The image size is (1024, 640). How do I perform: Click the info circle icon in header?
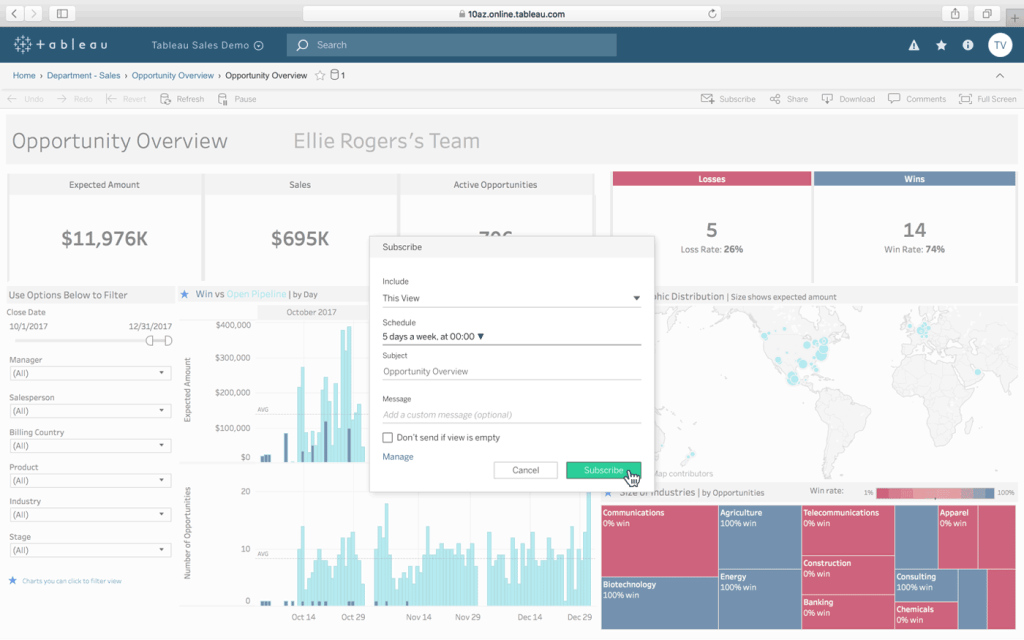(968, 45)
